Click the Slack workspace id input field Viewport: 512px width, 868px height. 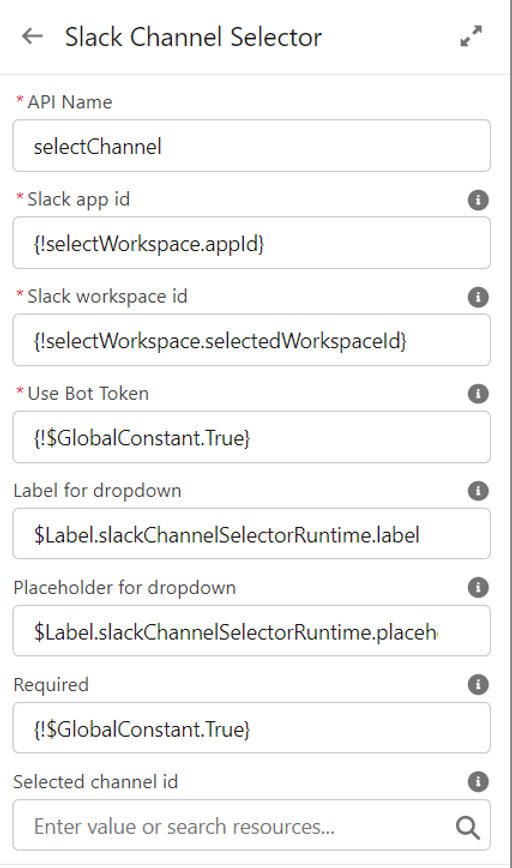tap(251, 340)
